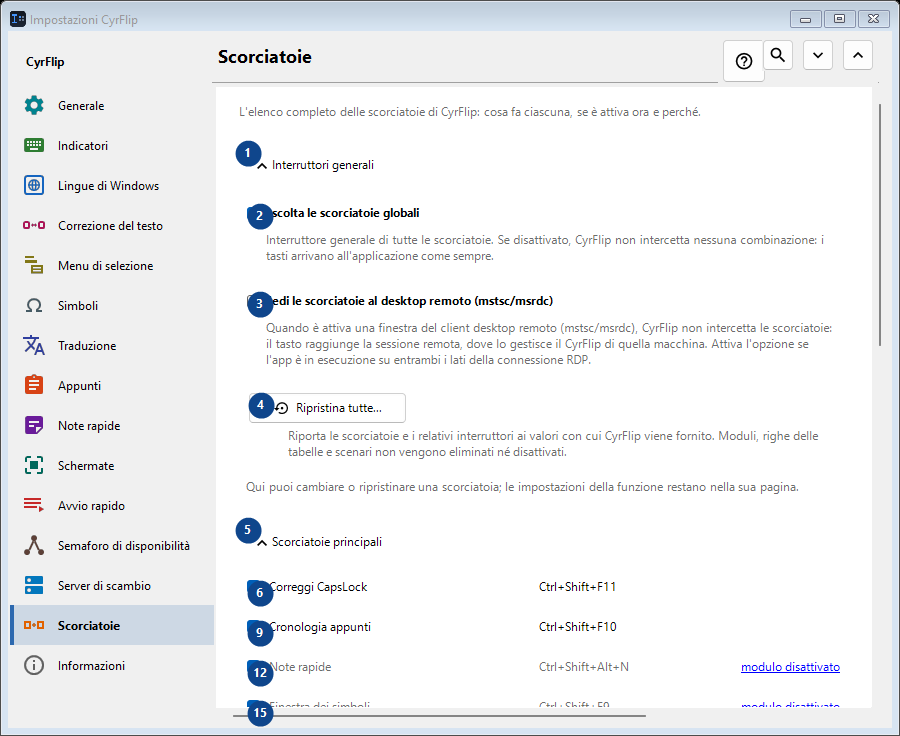Open the Avvio rapido icon
The width and height of the screenshot is (900, 736).
[x=34, y=505]
